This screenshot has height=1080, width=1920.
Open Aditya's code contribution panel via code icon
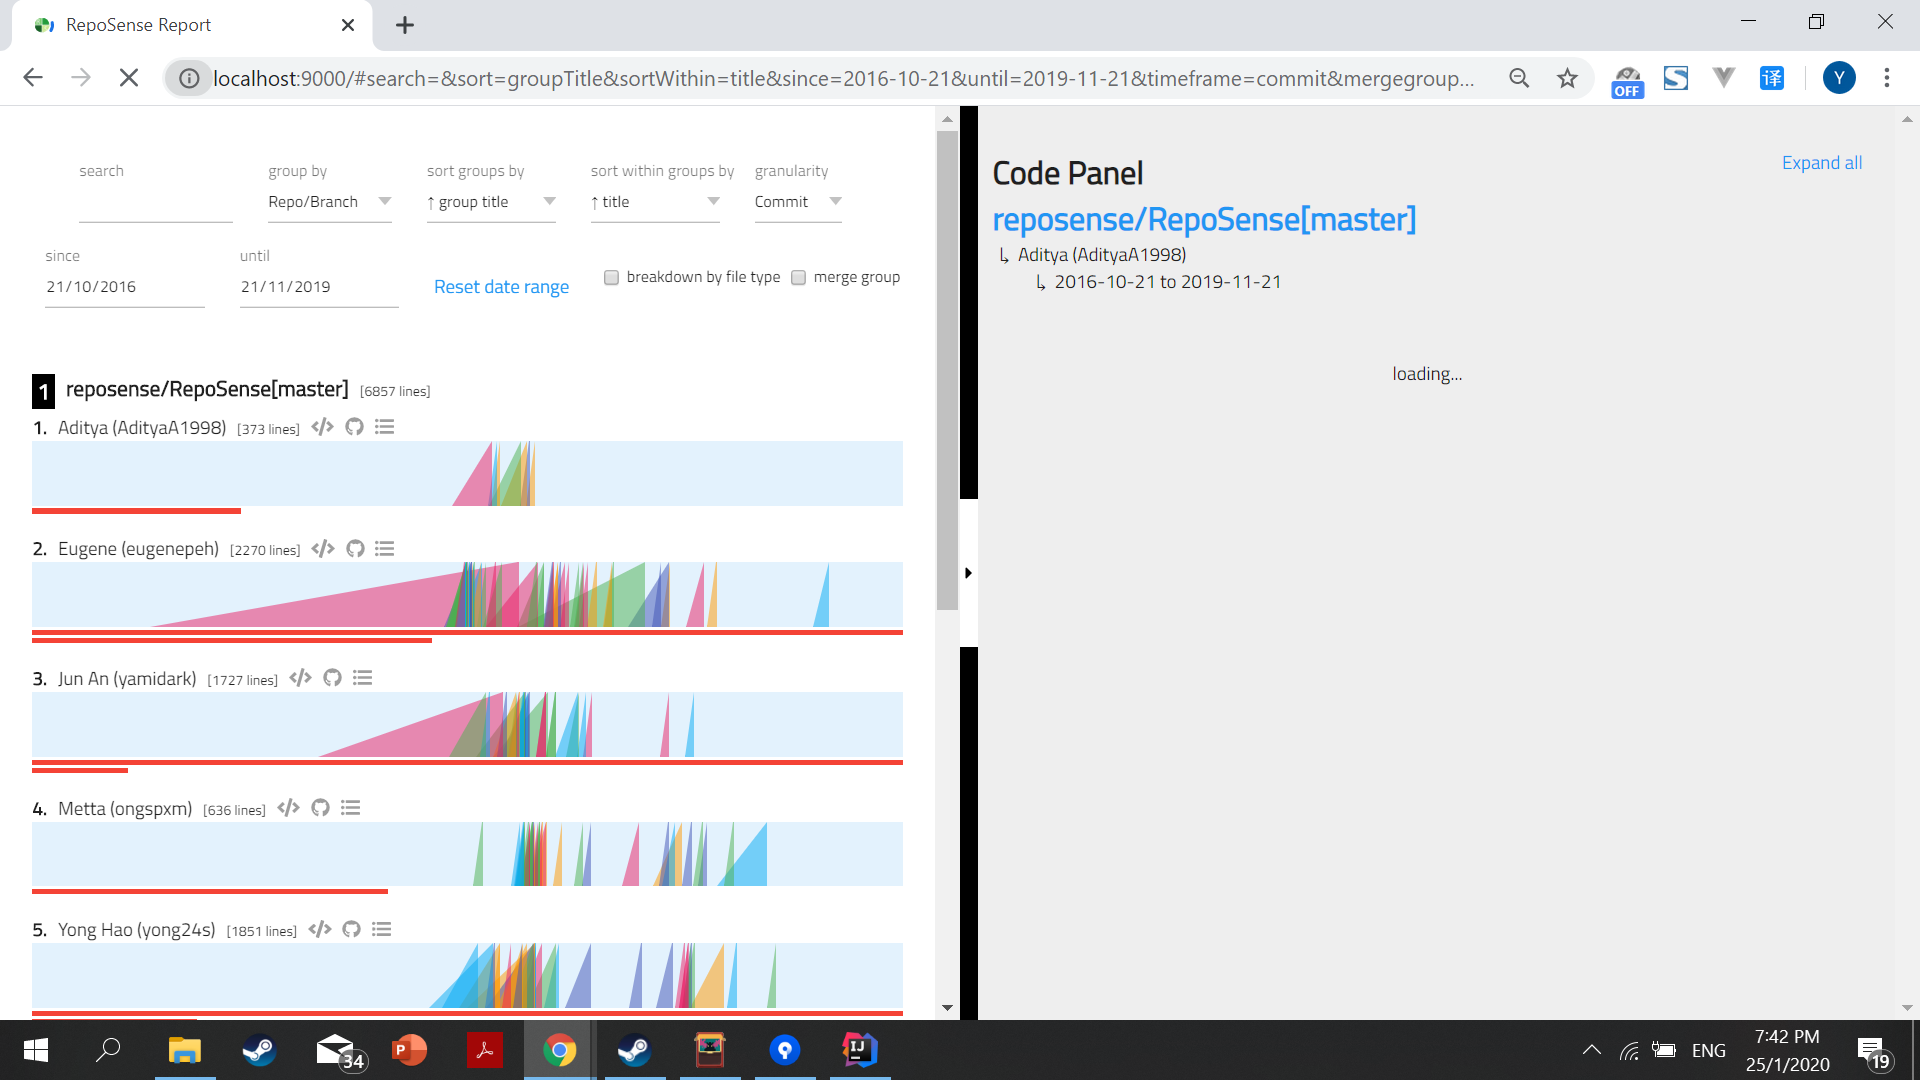click(x=322, y=427)
